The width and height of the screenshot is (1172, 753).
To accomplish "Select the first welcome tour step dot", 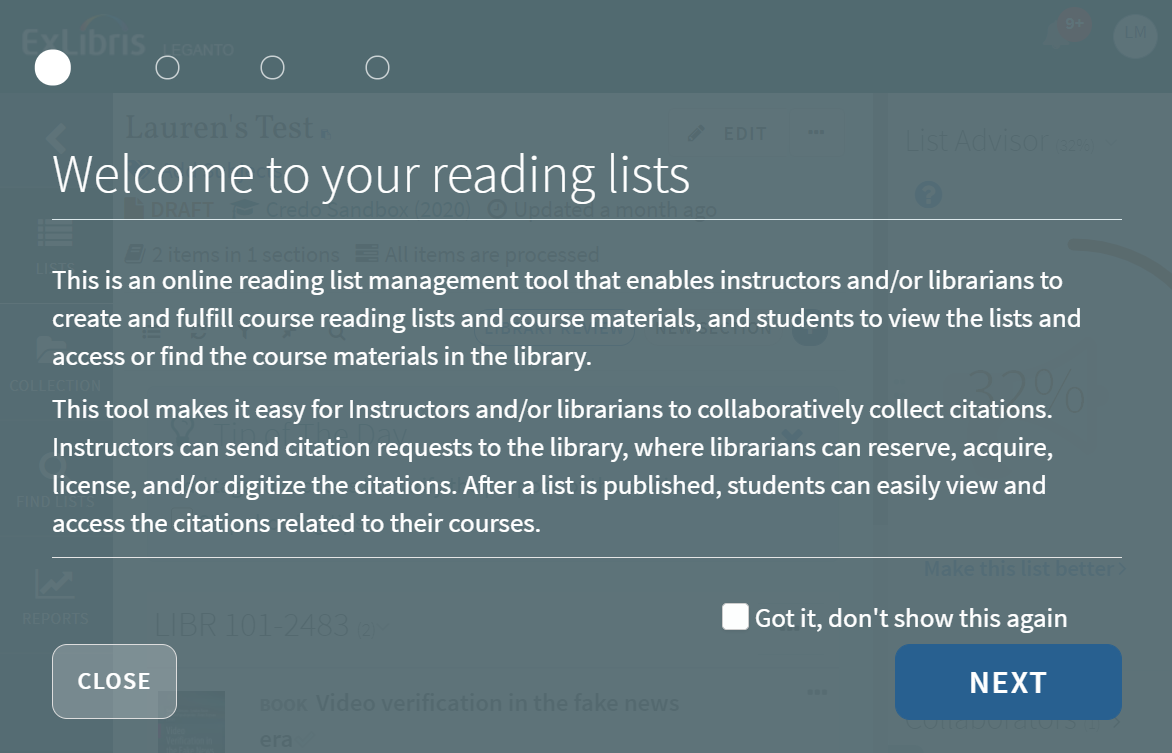I will [53, 67].
